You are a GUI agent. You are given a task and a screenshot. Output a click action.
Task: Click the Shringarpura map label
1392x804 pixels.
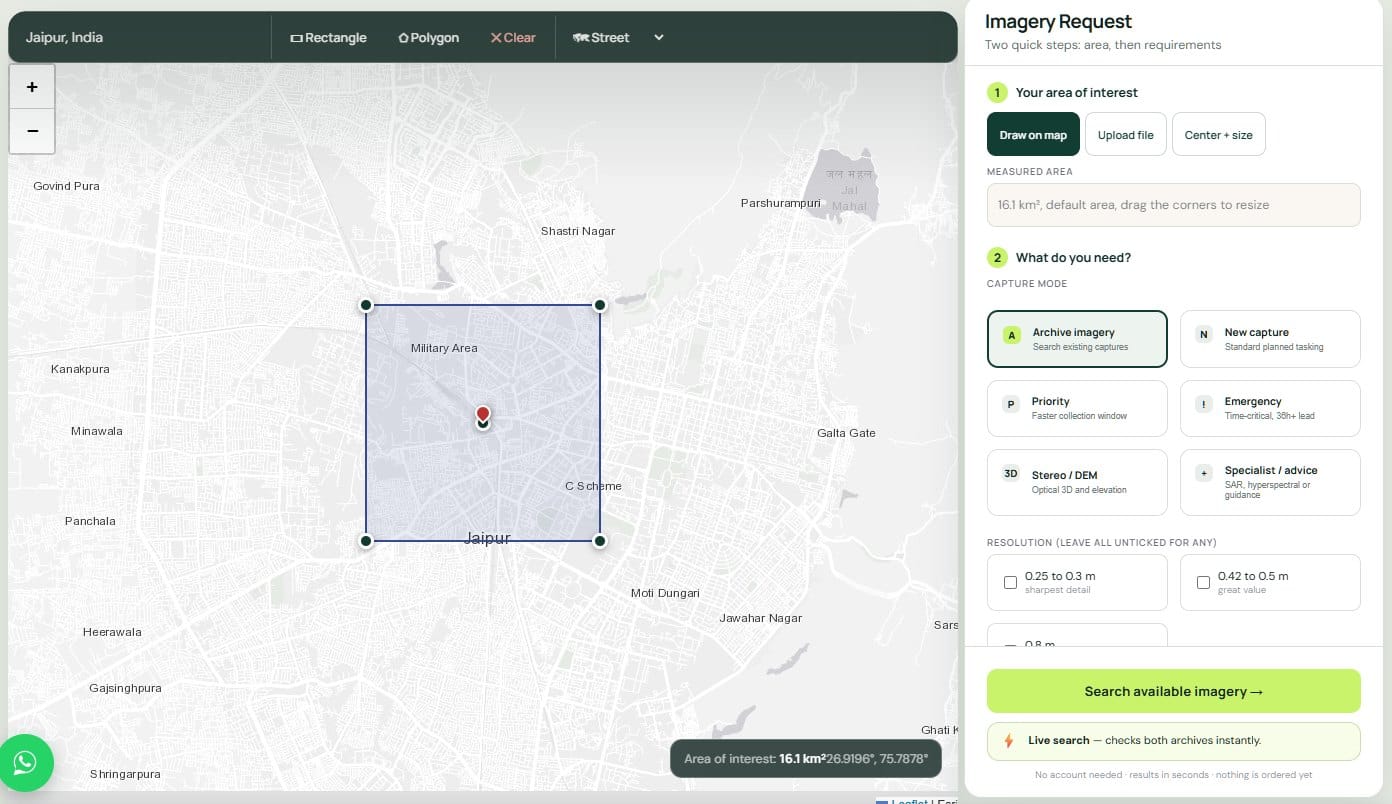[125, 774]
